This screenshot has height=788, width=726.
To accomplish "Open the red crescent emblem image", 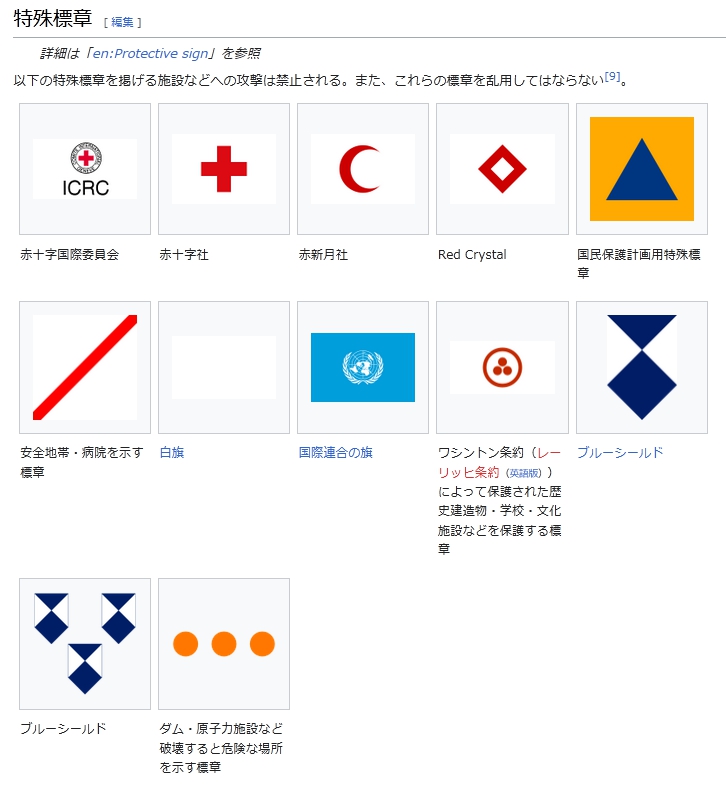I will point(363,169).
